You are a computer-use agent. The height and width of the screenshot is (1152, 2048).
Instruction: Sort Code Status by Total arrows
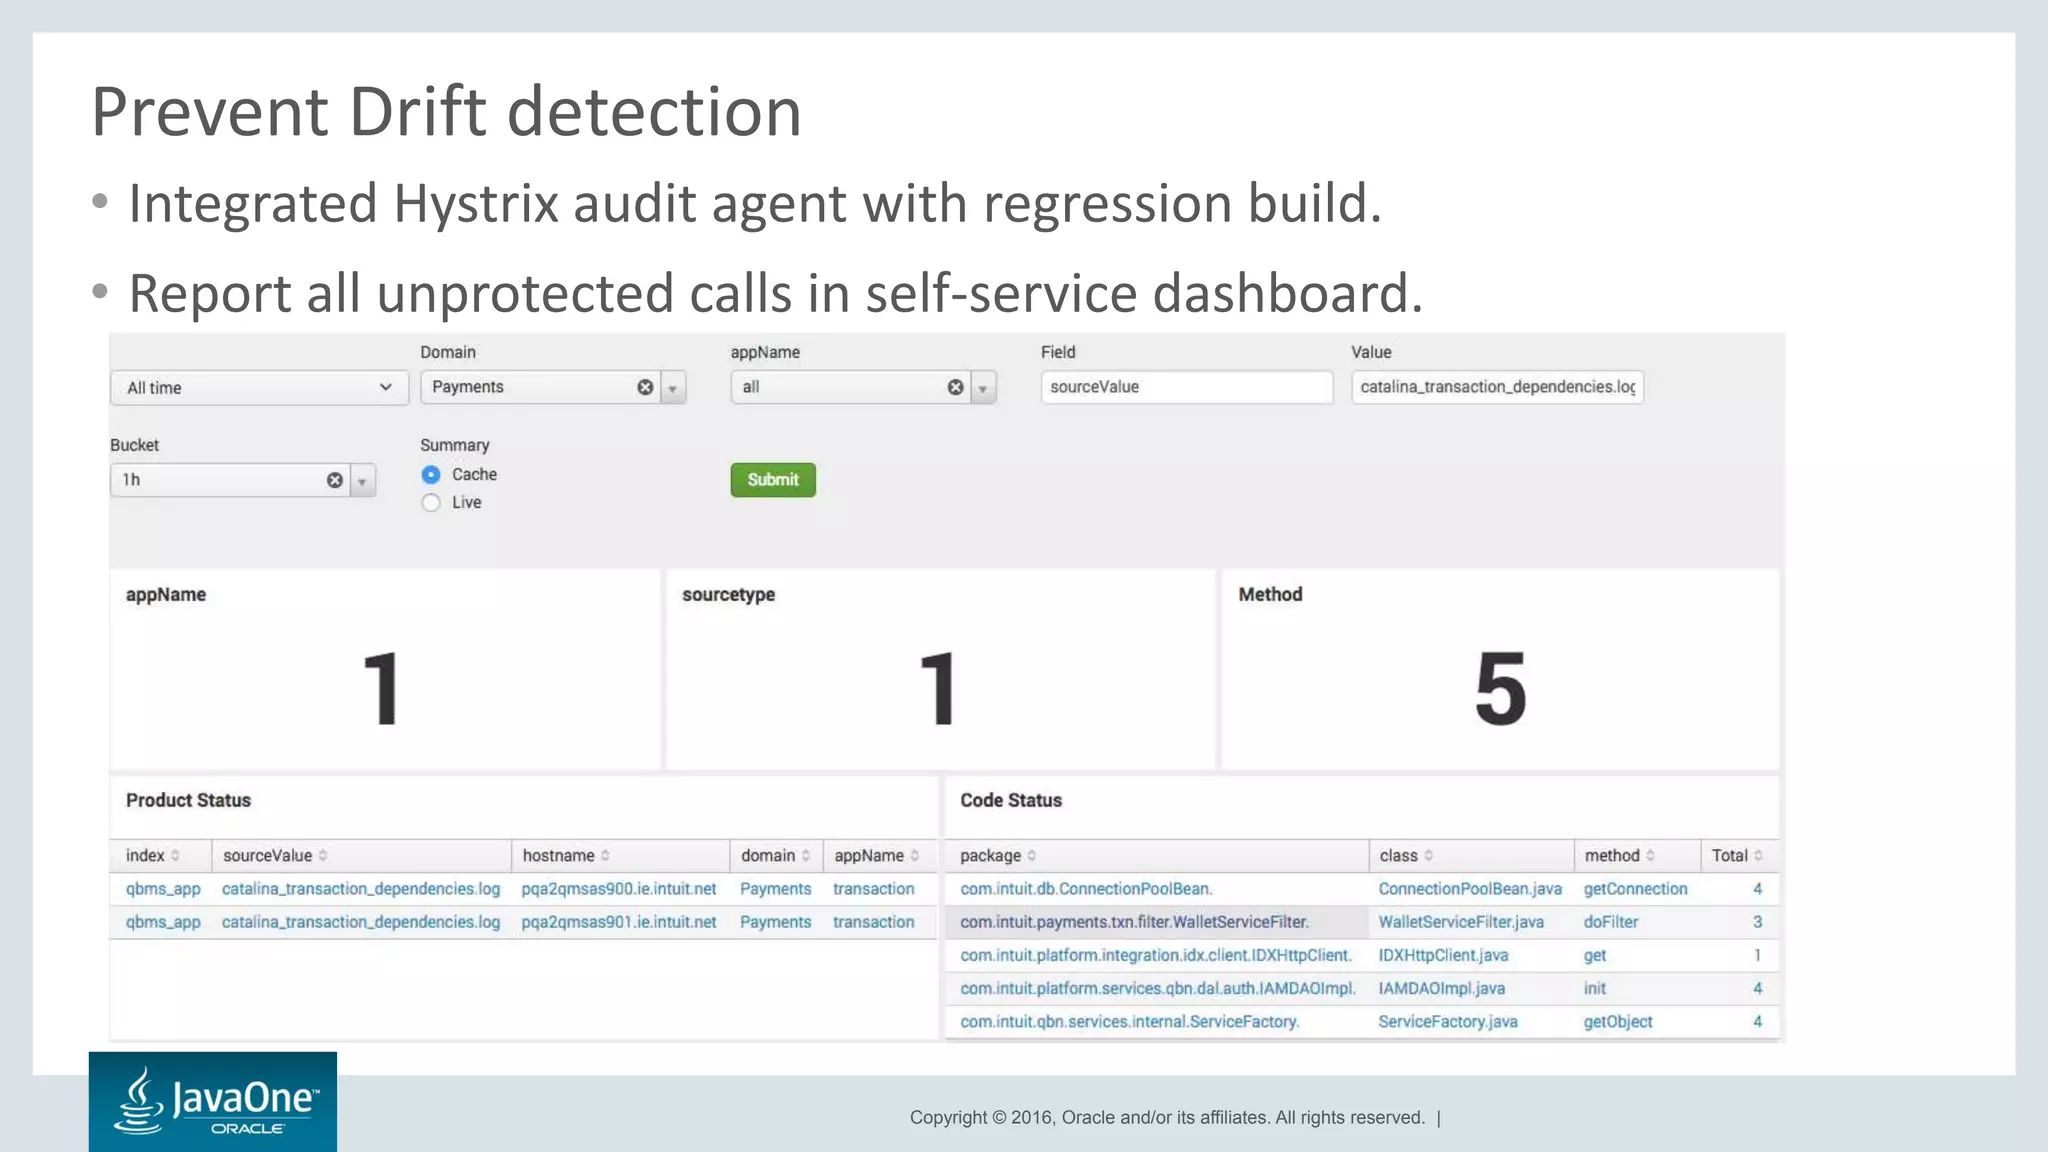click(1758, 856)
